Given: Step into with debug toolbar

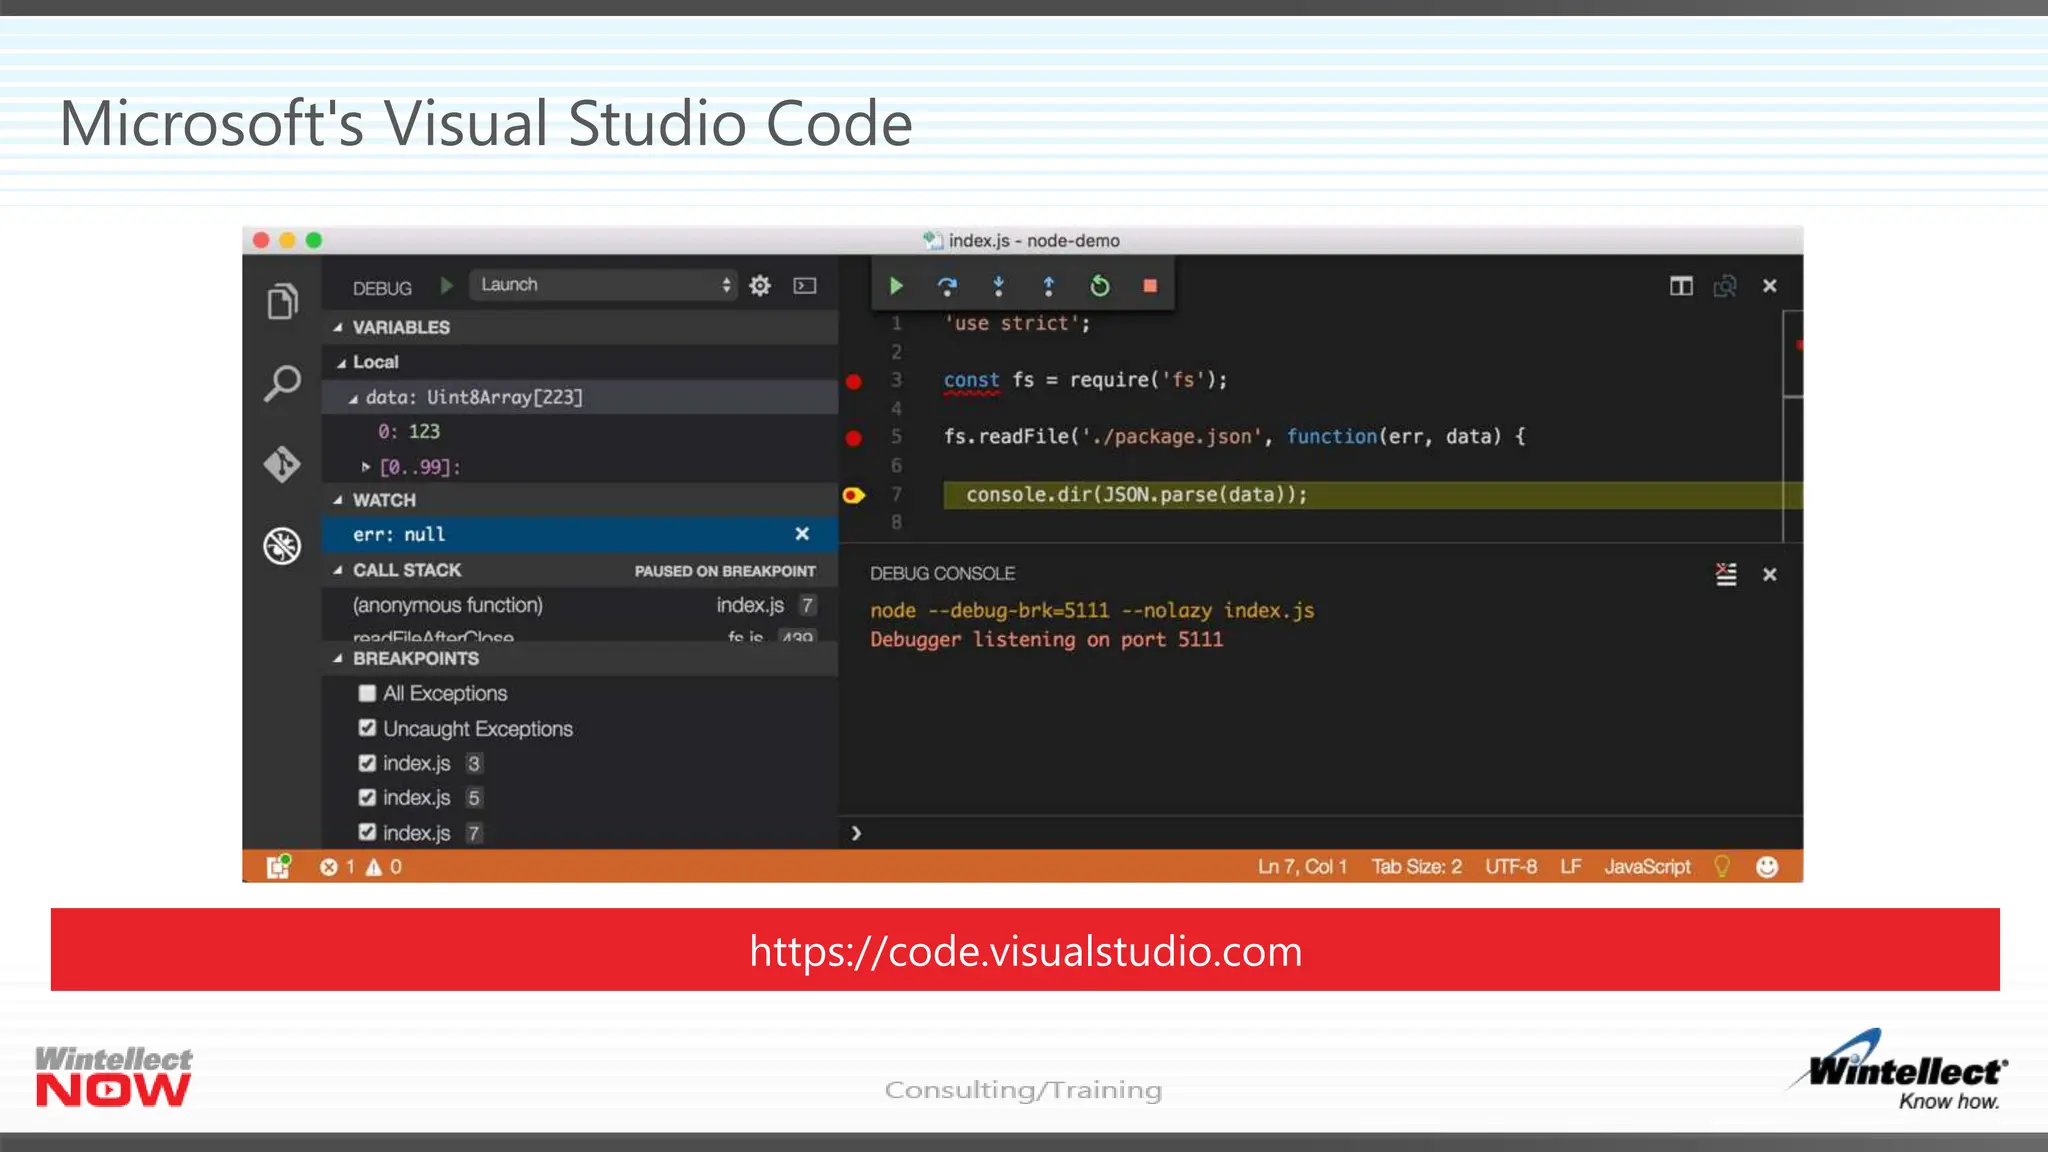Looking at the screenshot, I should (x=998, y=286).
